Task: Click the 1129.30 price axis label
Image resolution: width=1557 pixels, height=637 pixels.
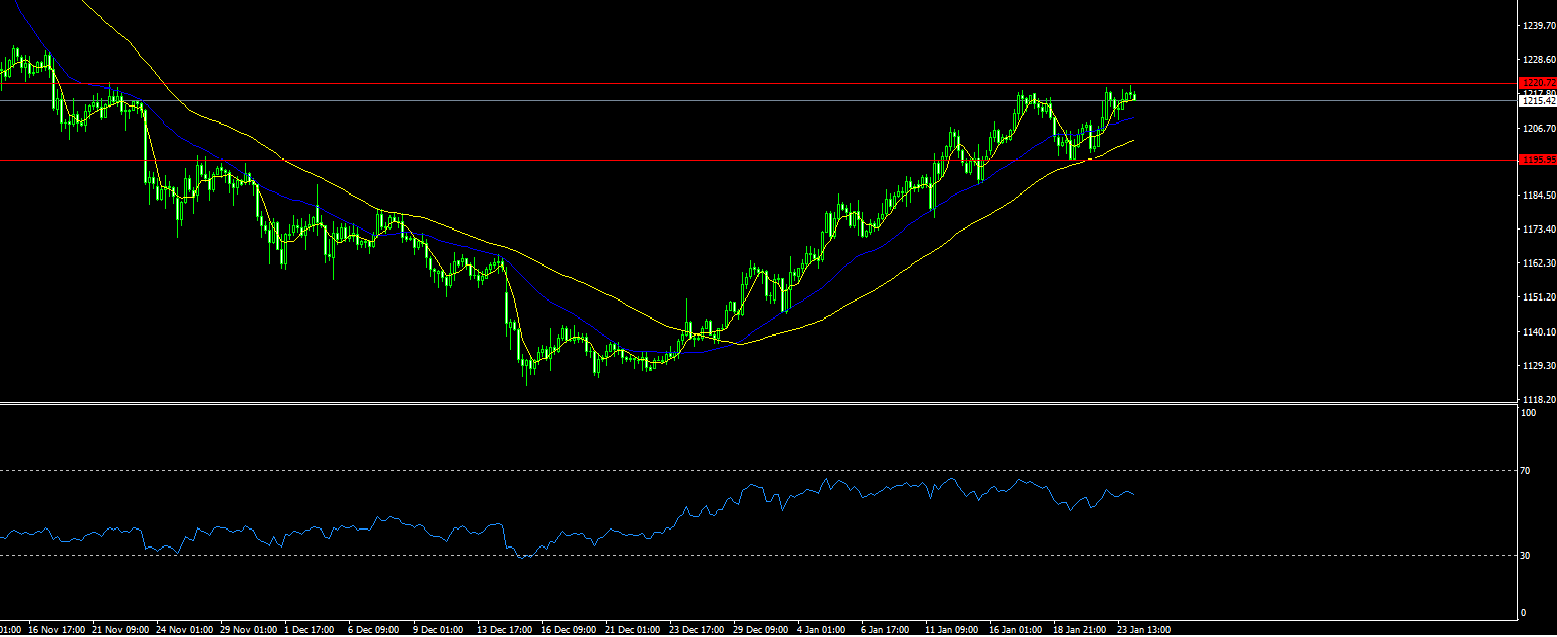Action: (x=1537, y=366)
